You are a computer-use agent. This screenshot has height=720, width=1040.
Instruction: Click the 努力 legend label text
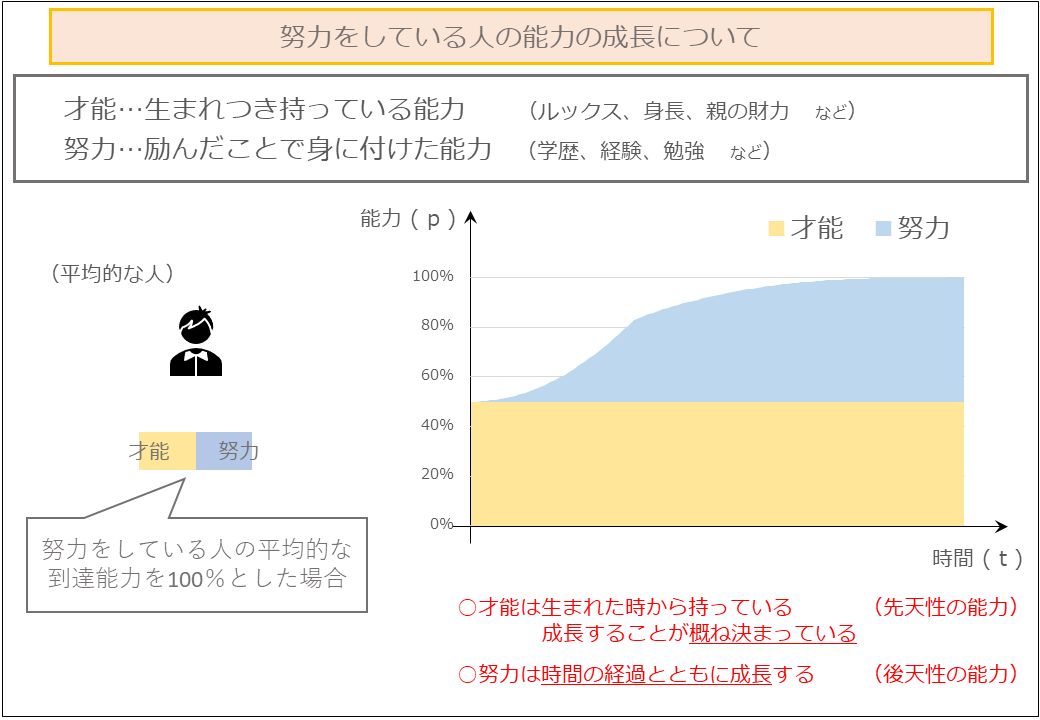coord(923,229)
